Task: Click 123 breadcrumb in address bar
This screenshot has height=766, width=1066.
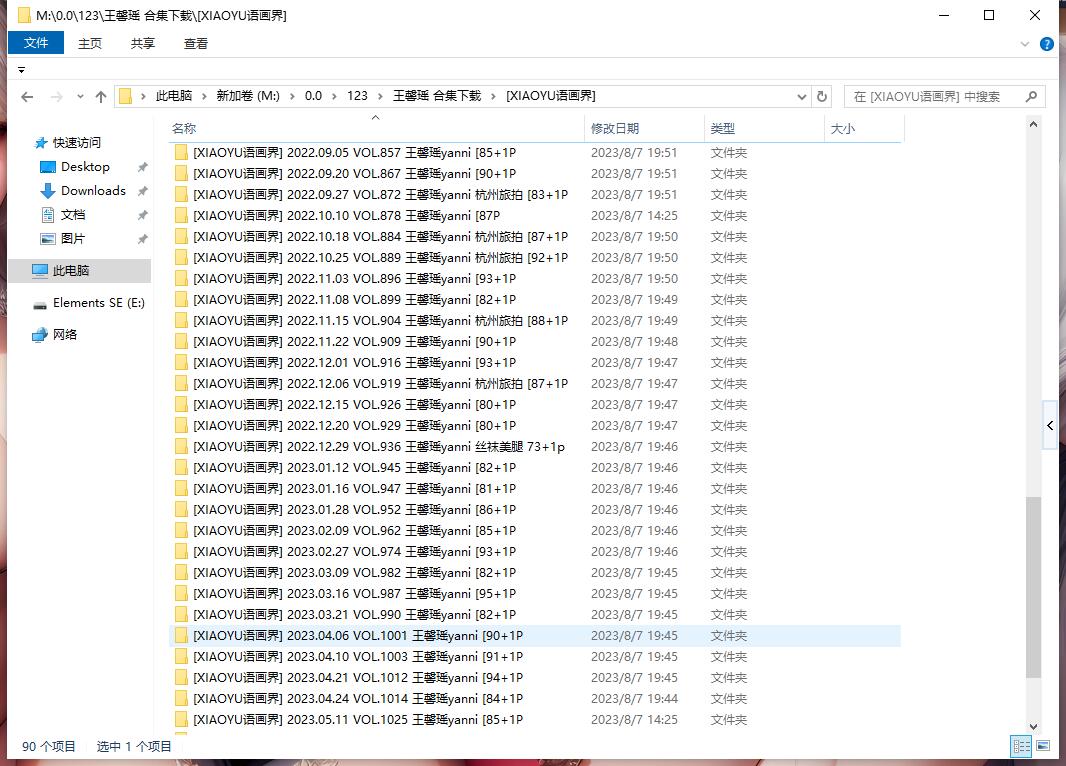Action: click(x=357, y=96)
